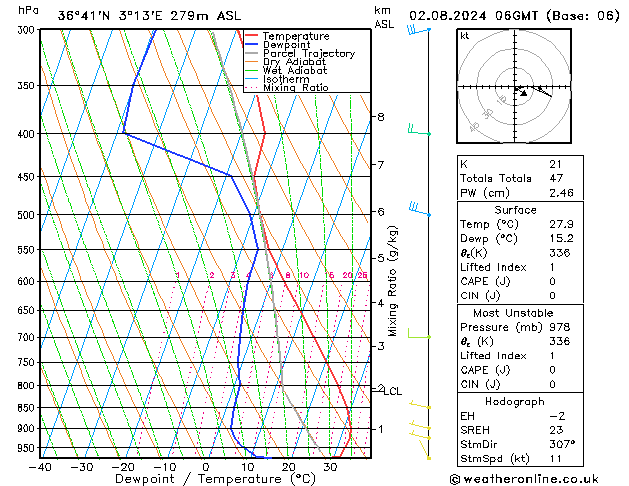Click the LCL marker label
629x486 pixels.
pos(392,391)
